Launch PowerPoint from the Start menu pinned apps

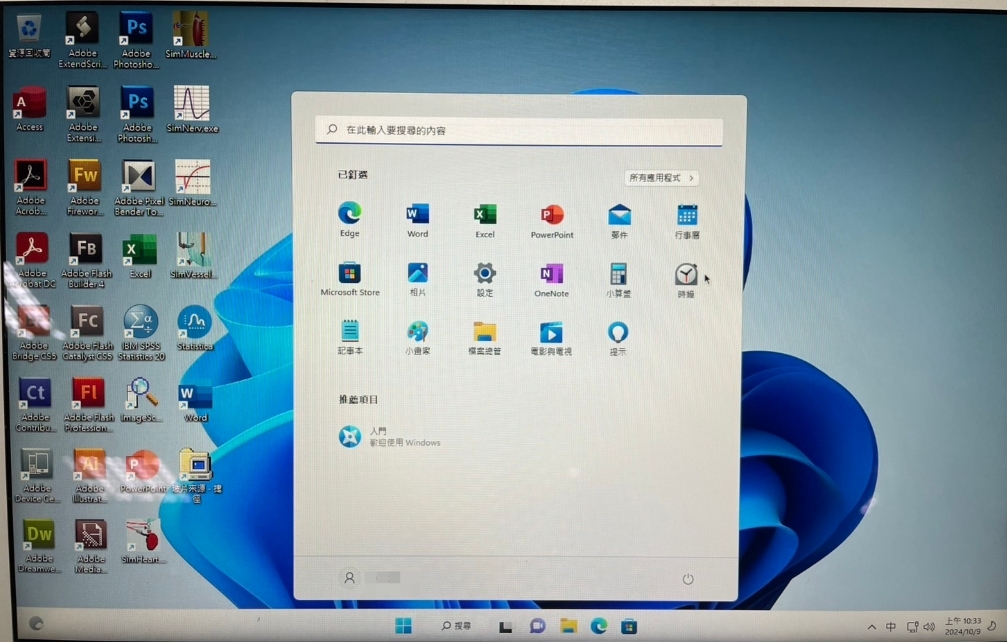[x=552, y=220]
